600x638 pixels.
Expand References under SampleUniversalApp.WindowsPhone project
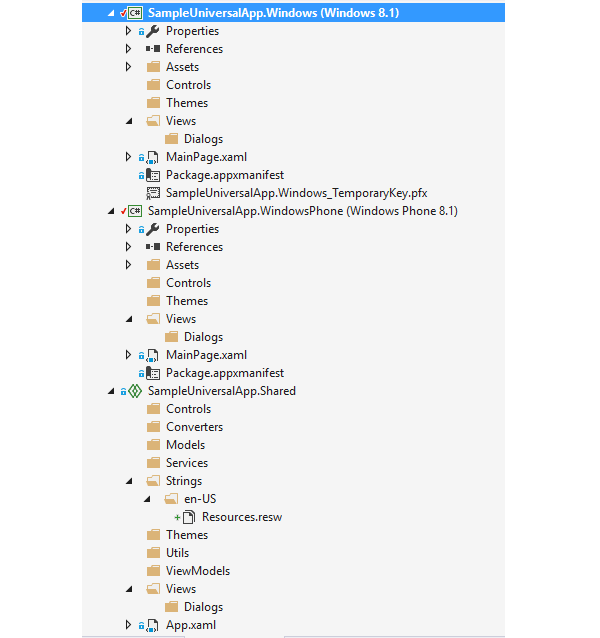[x=128, y=247]
